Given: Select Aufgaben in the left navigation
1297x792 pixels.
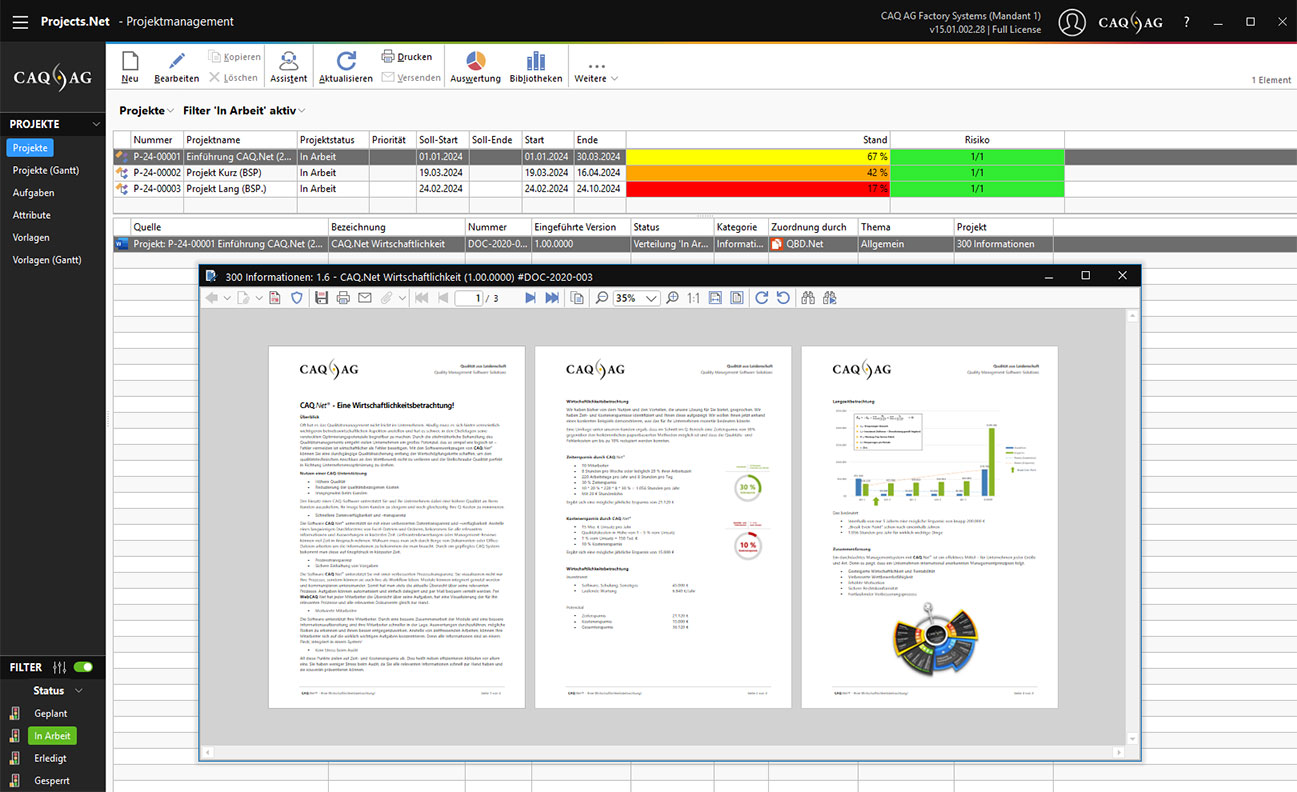Looking at the screenshot, I should [x=33, y=193].
